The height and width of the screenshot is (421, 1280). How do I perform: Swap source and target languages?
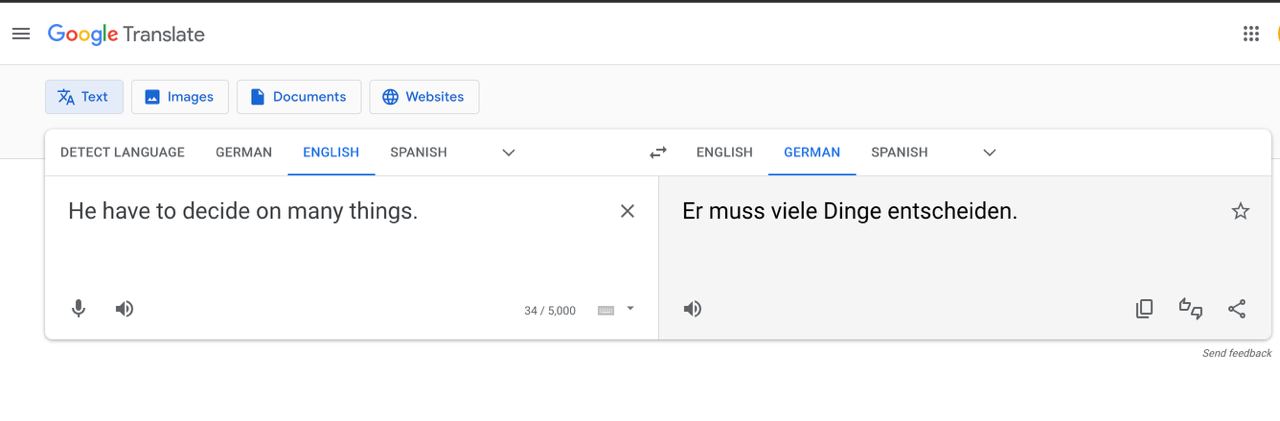pos(658,153)
